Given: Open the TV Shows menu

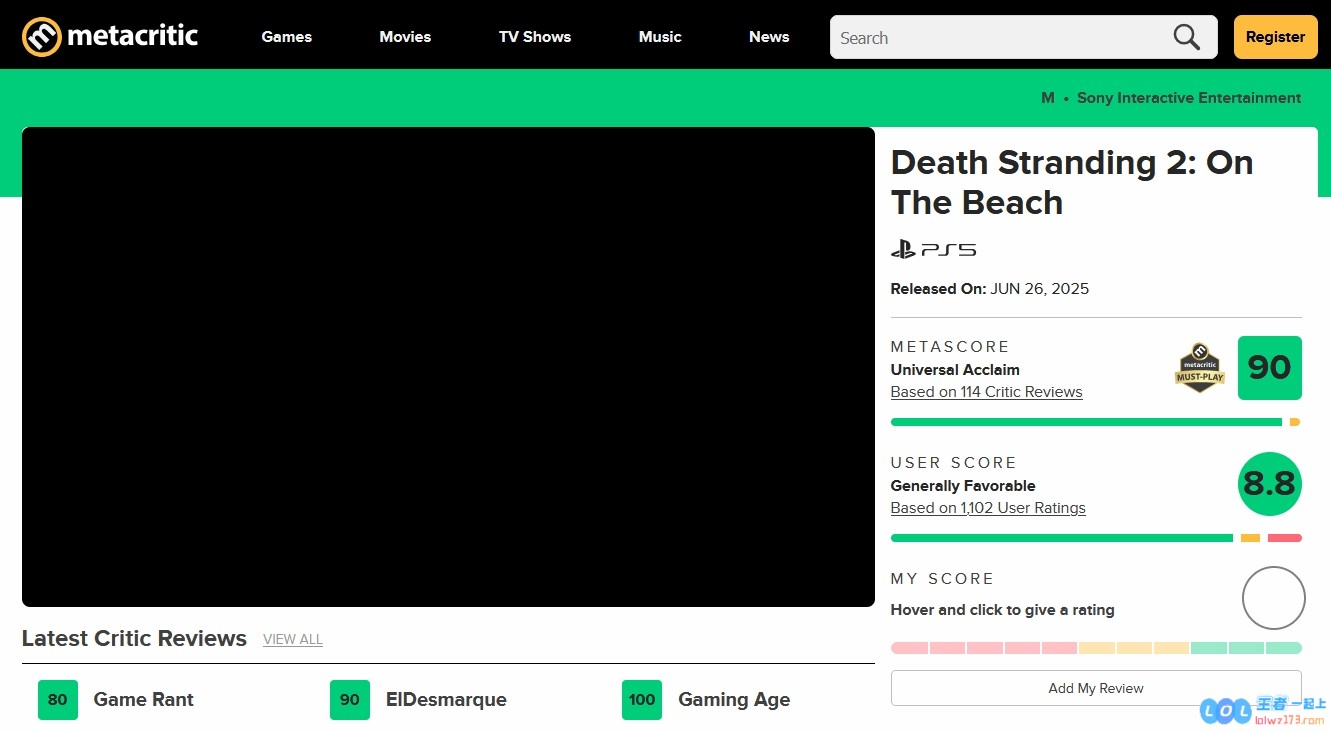Looking at the screenshot, I should 535,37.
